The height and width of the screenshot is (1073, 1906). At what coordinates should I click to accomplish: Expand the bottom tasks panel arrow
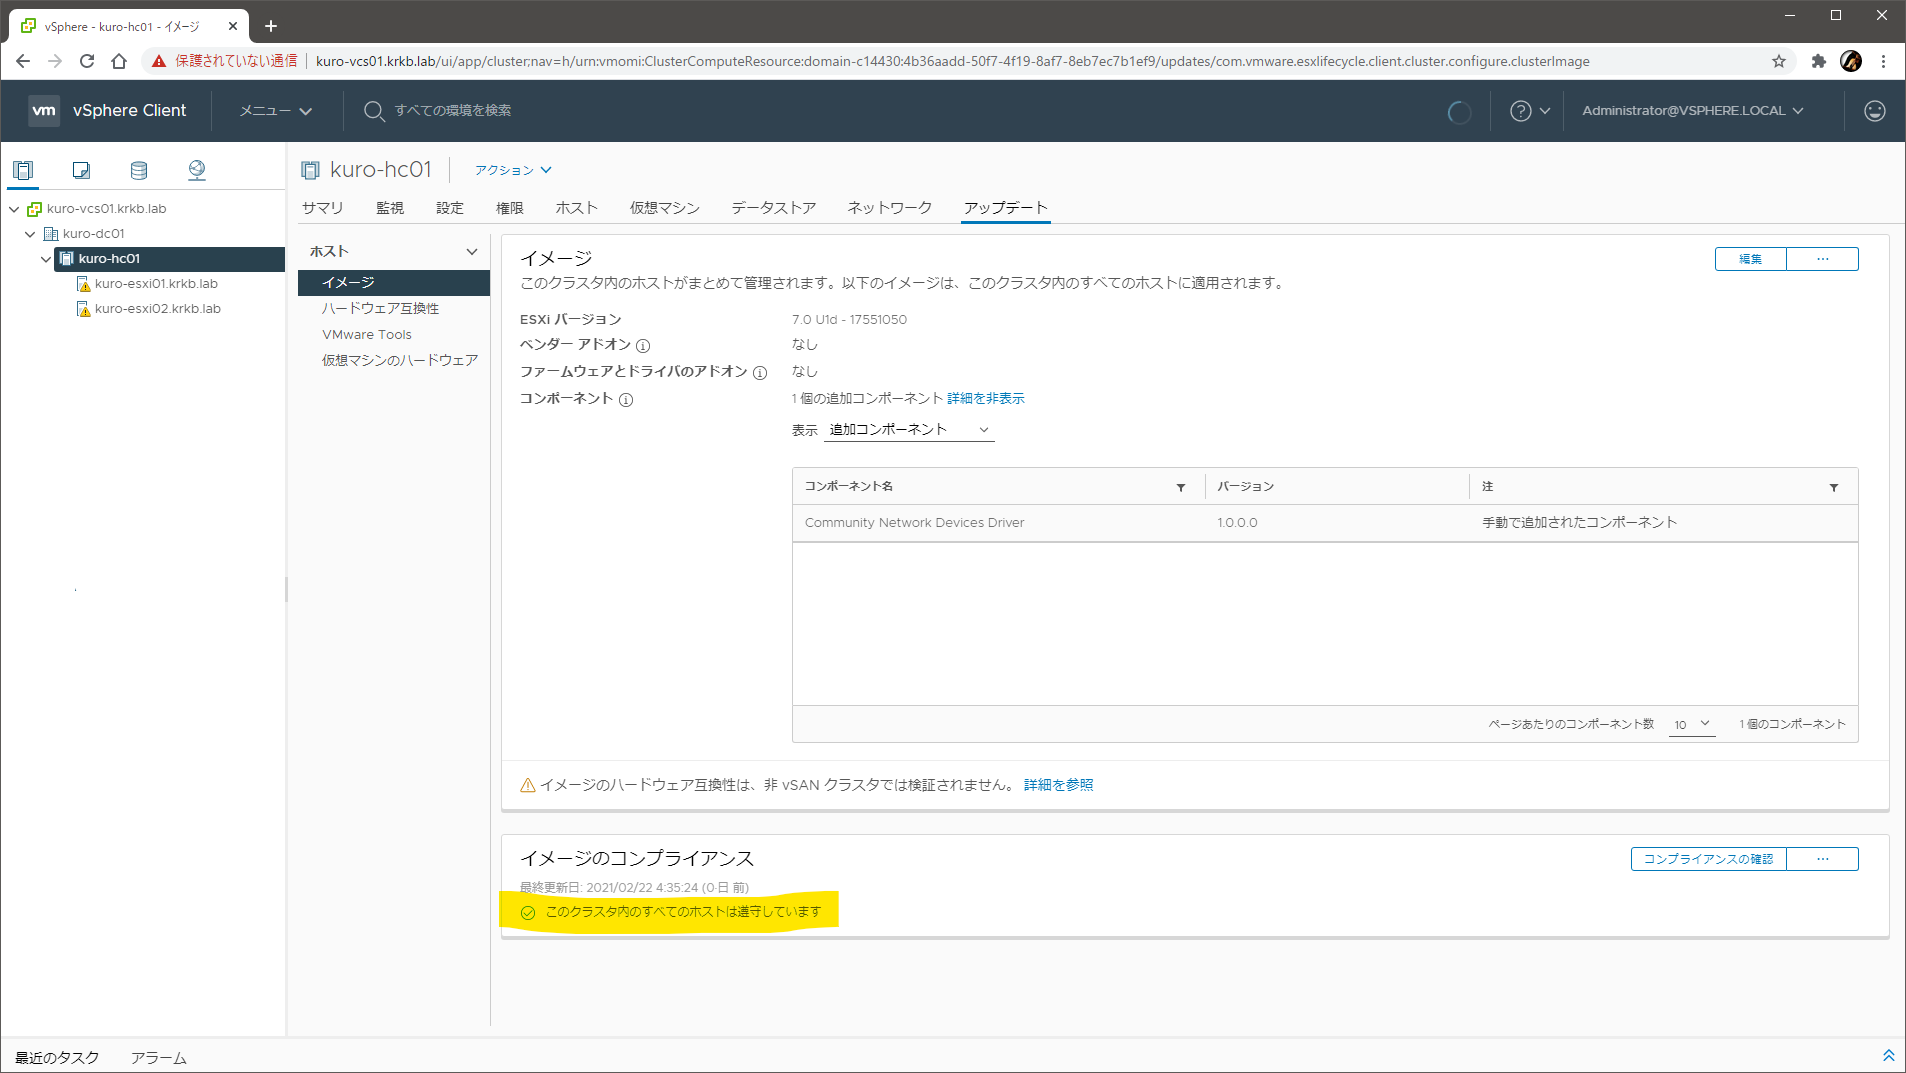pos(1888,1056)
